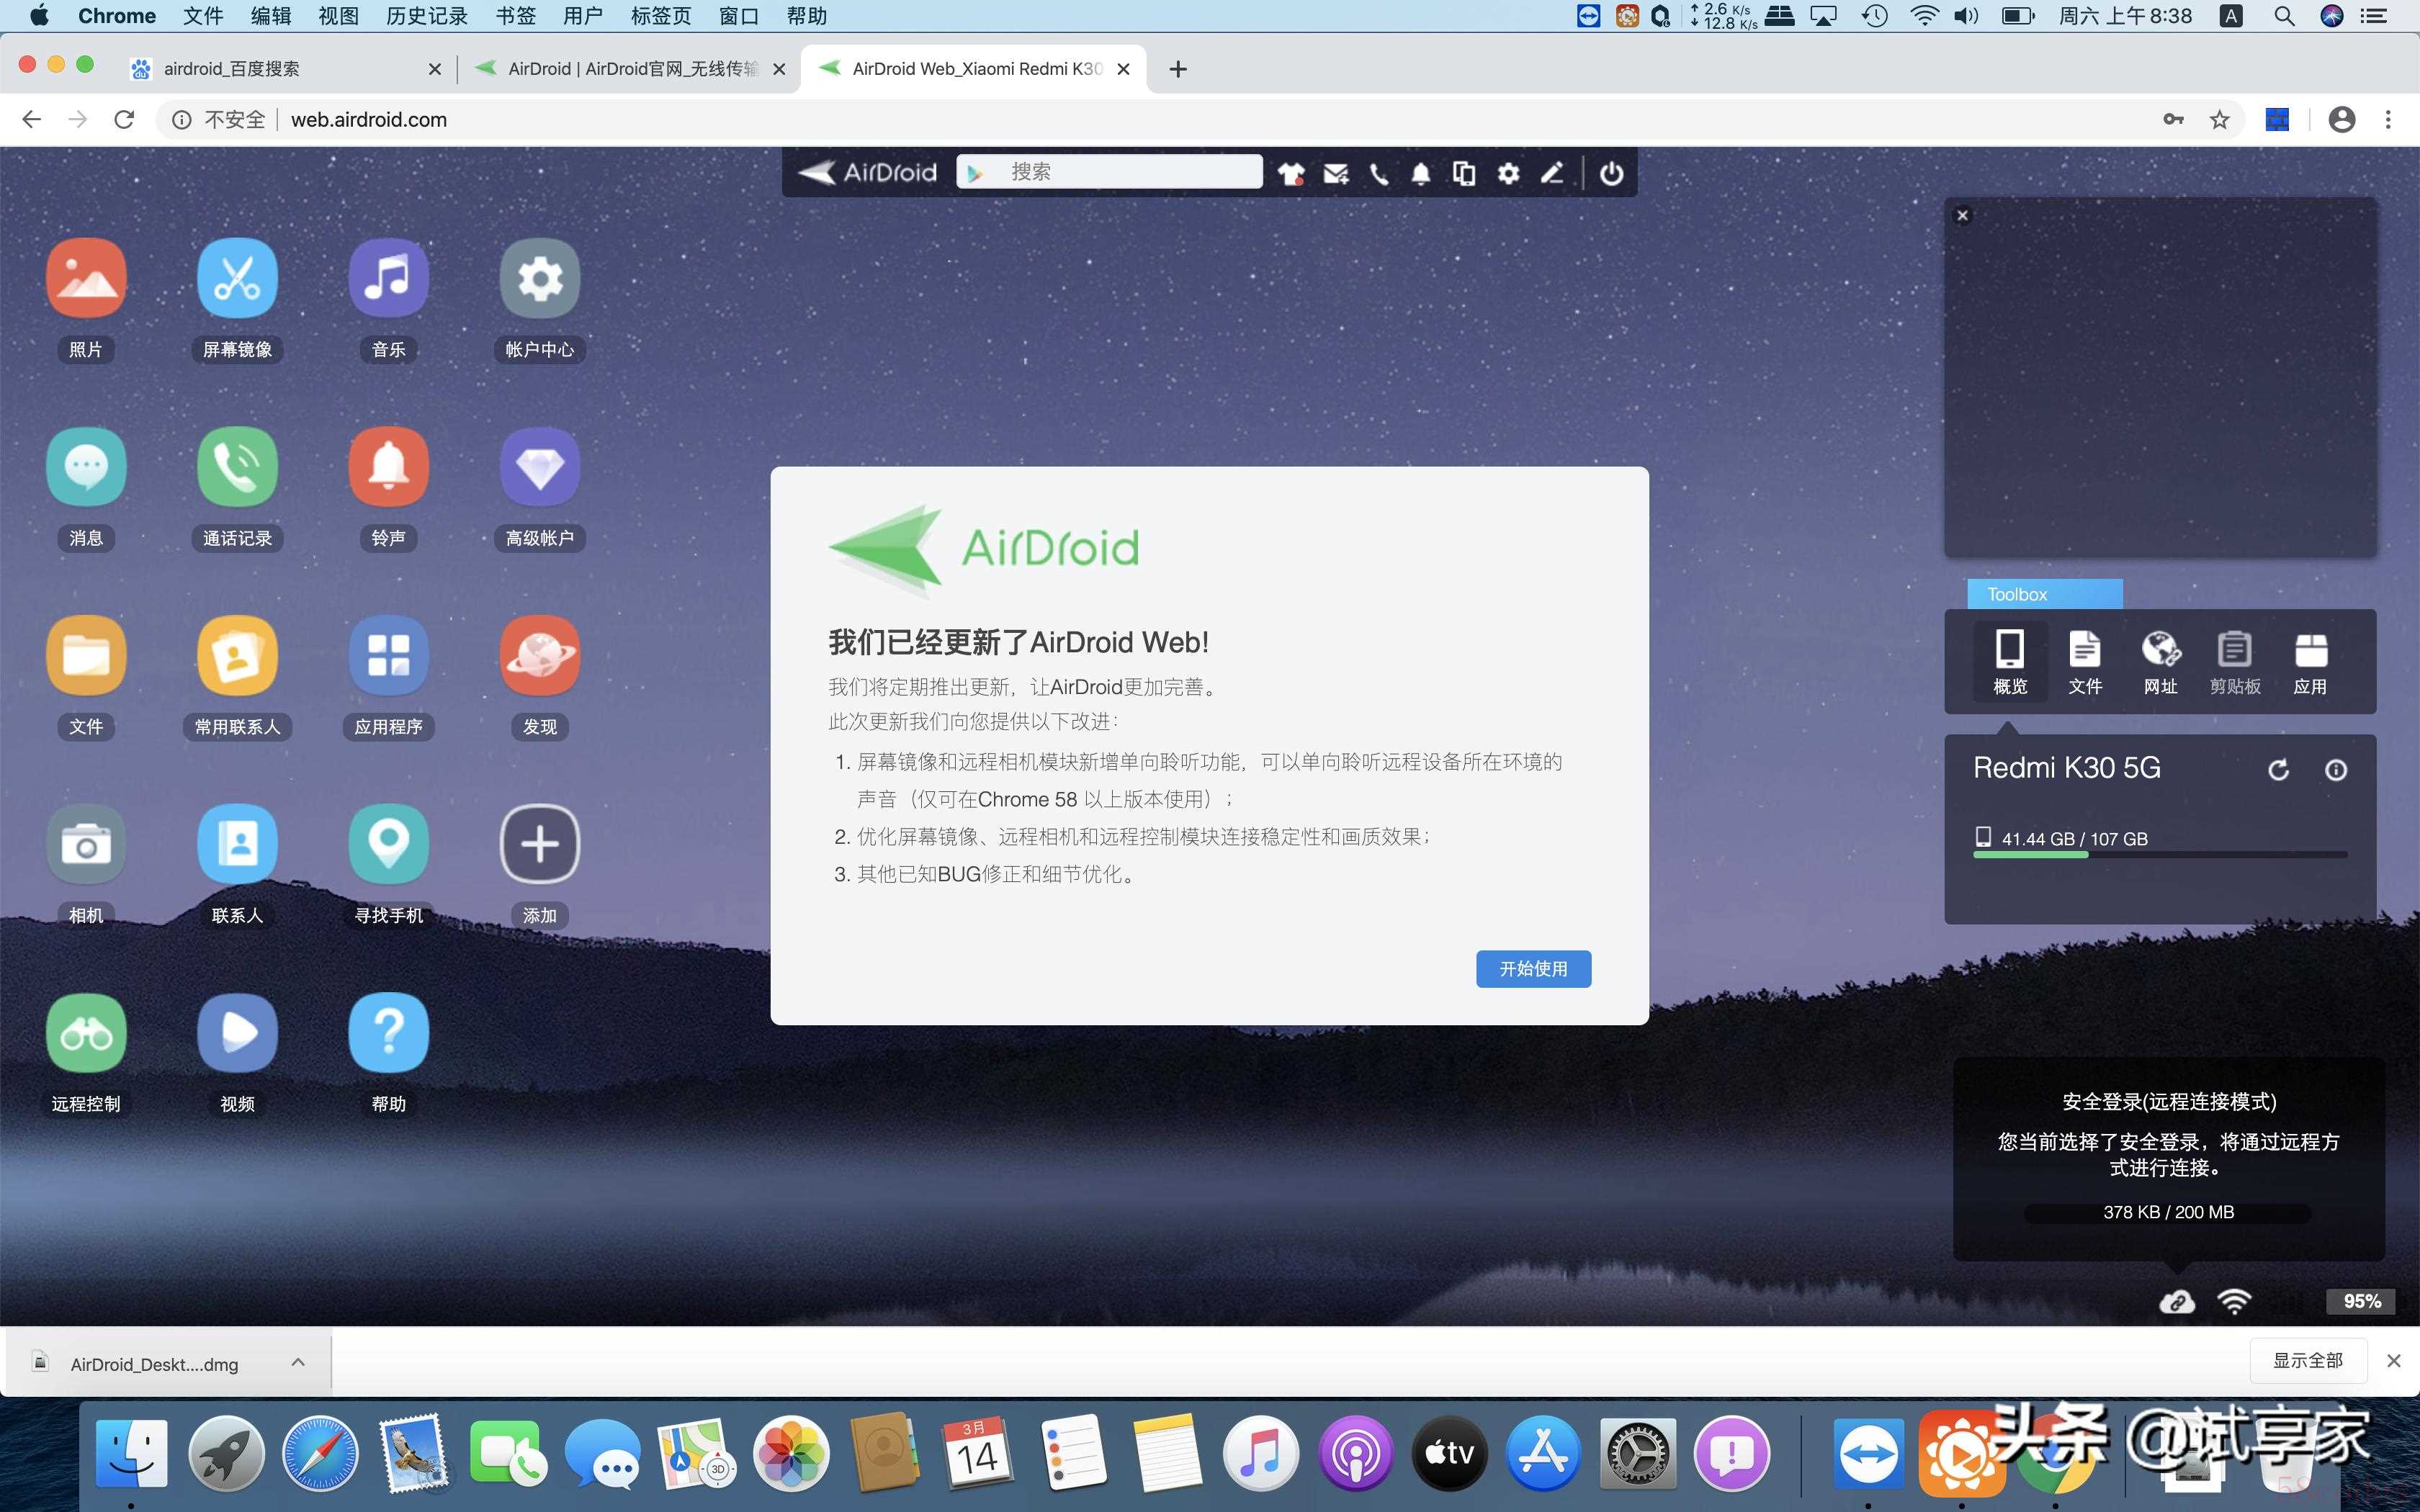Click the 378 KB / 200 MB quota bar
Viewport: 2420px width, 1512px height.
2168,1212
